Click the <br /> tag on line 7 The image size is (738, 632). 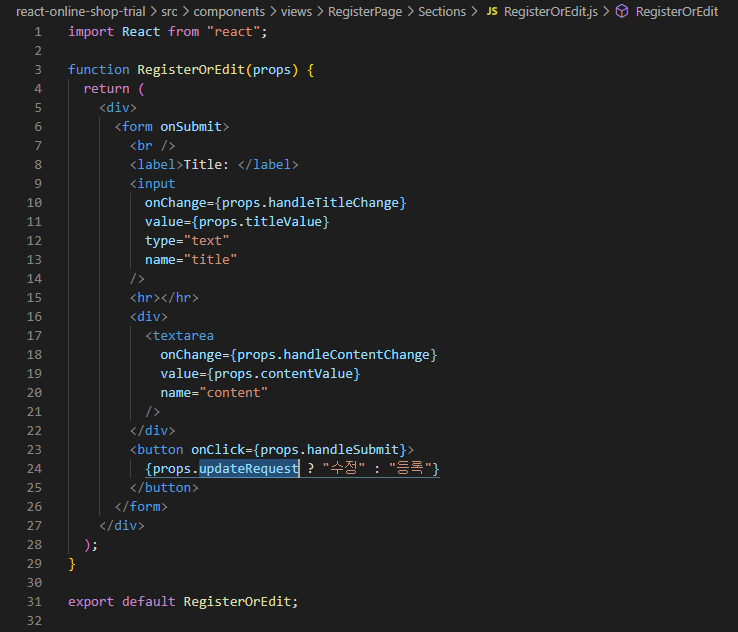pos(152,146)
